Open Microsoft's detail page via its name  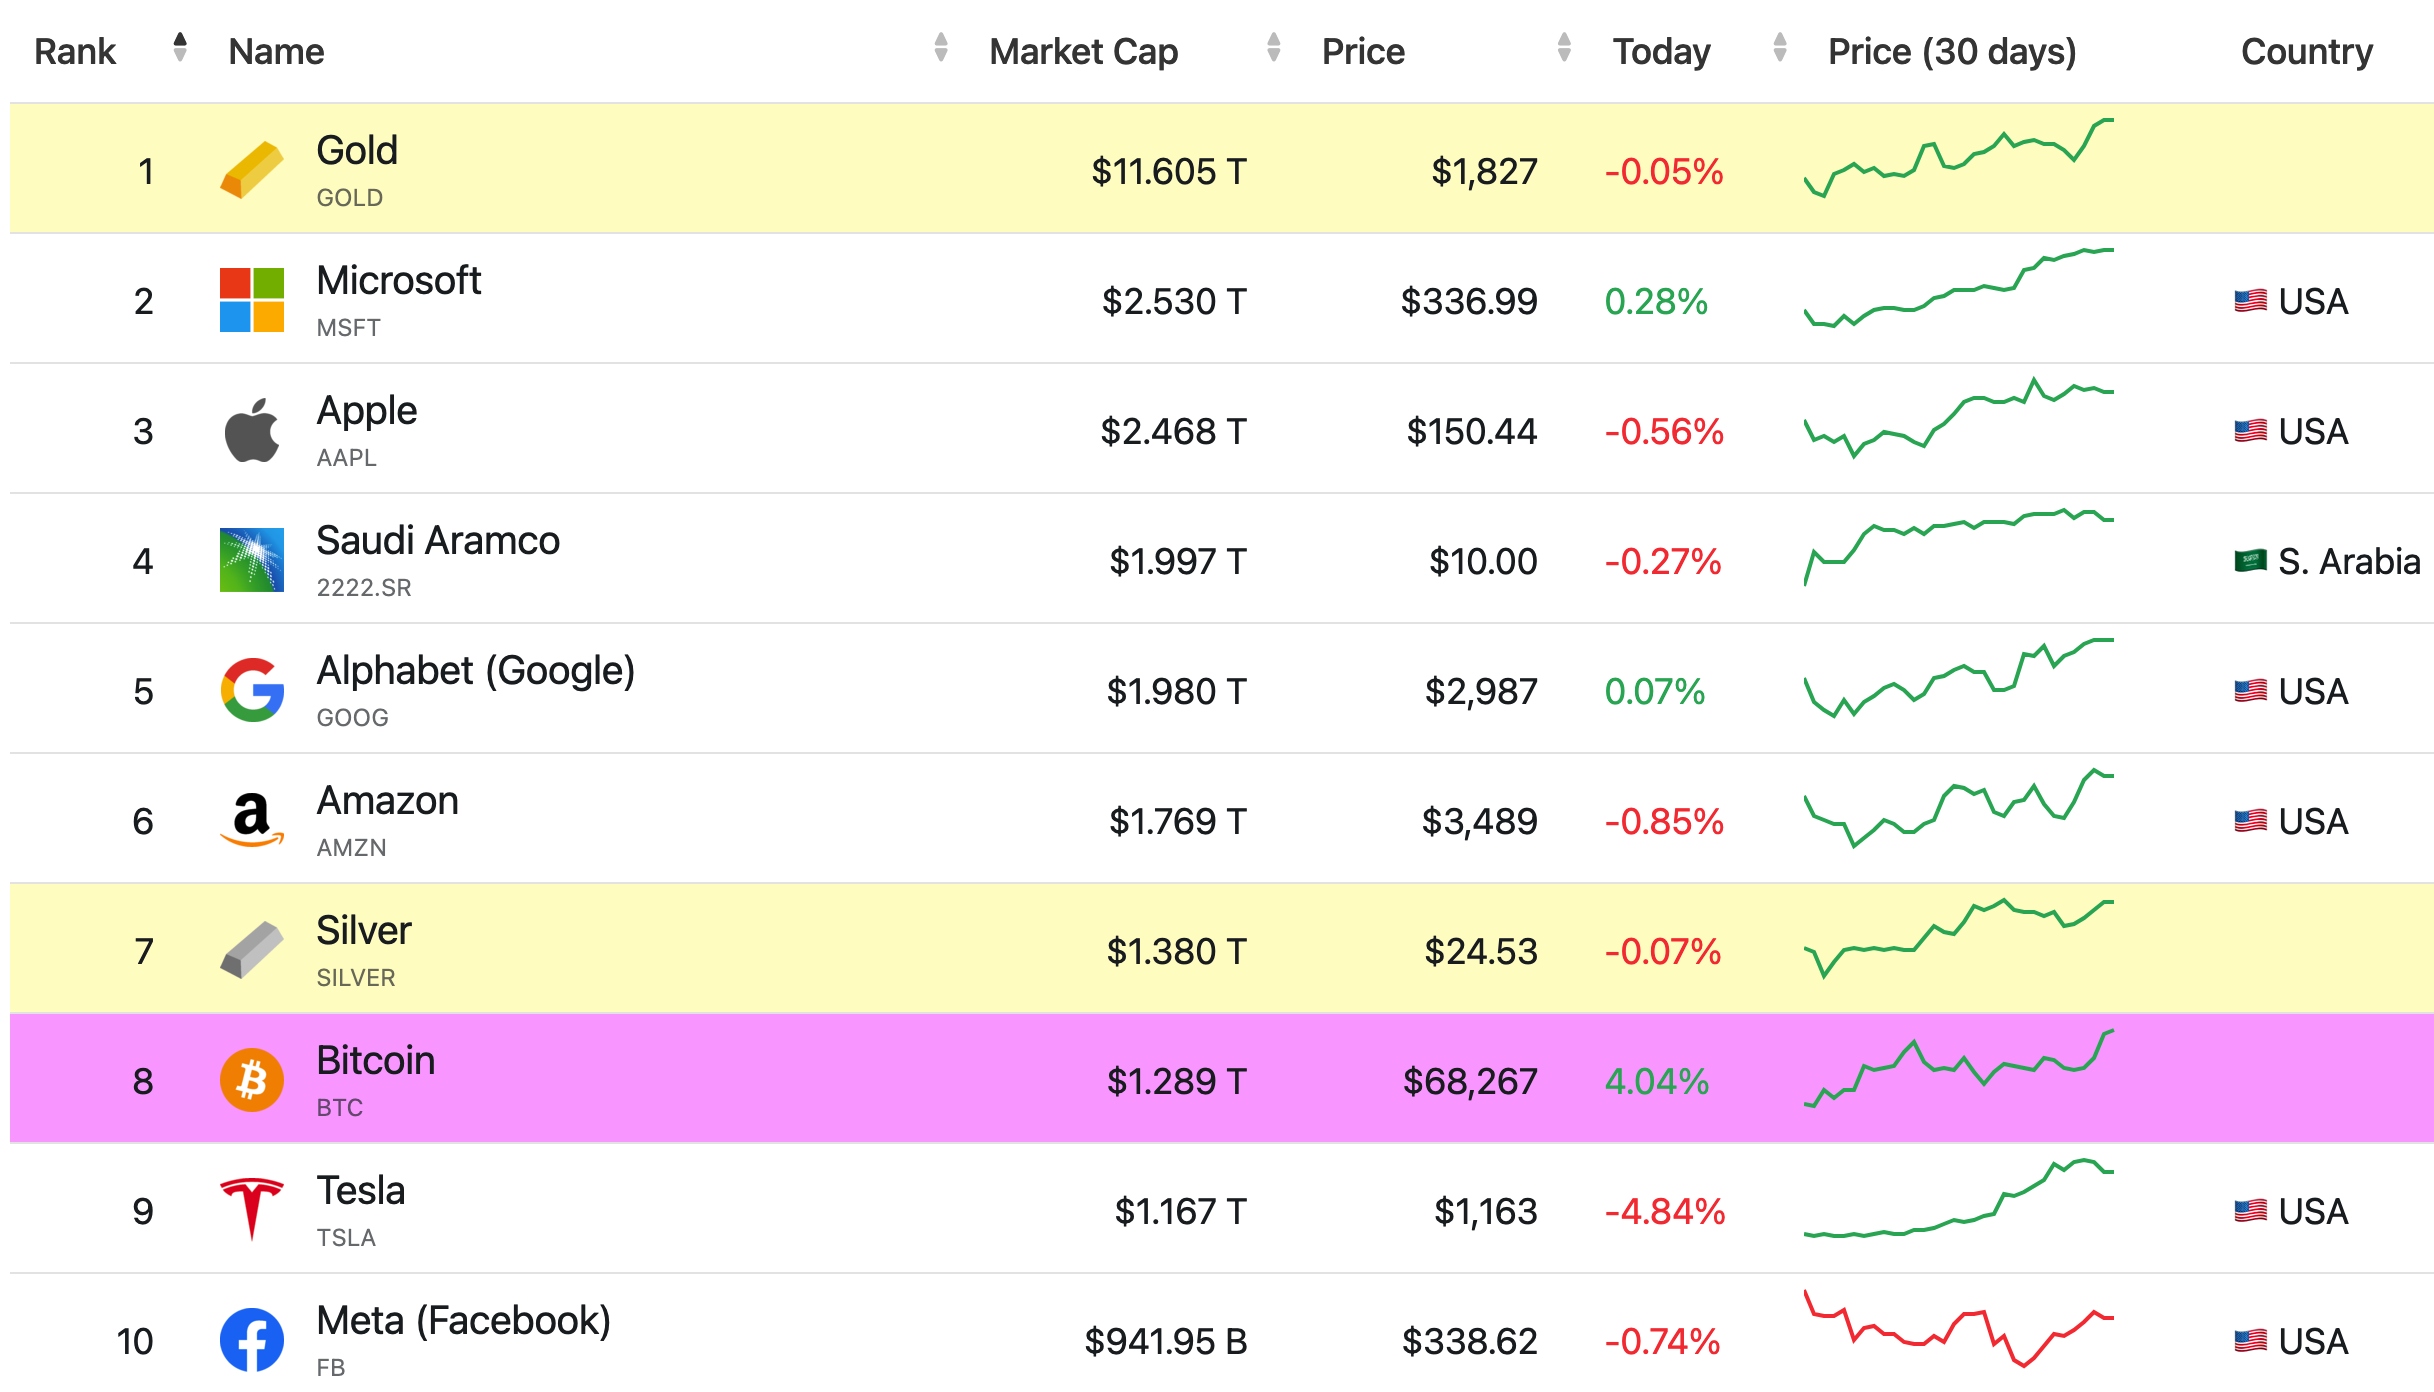pos(398,281)
